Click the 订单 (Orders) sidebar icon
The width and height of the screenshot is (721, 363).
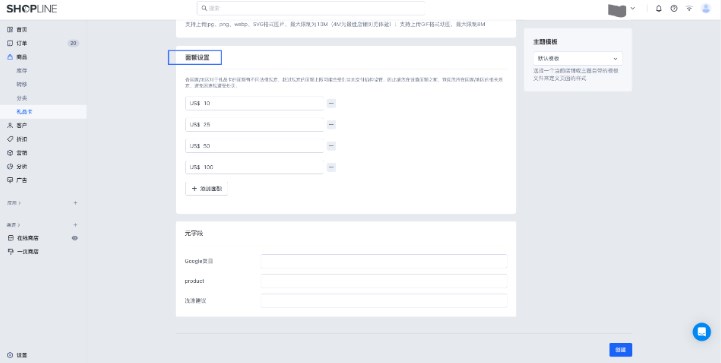(x=10, y=43)
